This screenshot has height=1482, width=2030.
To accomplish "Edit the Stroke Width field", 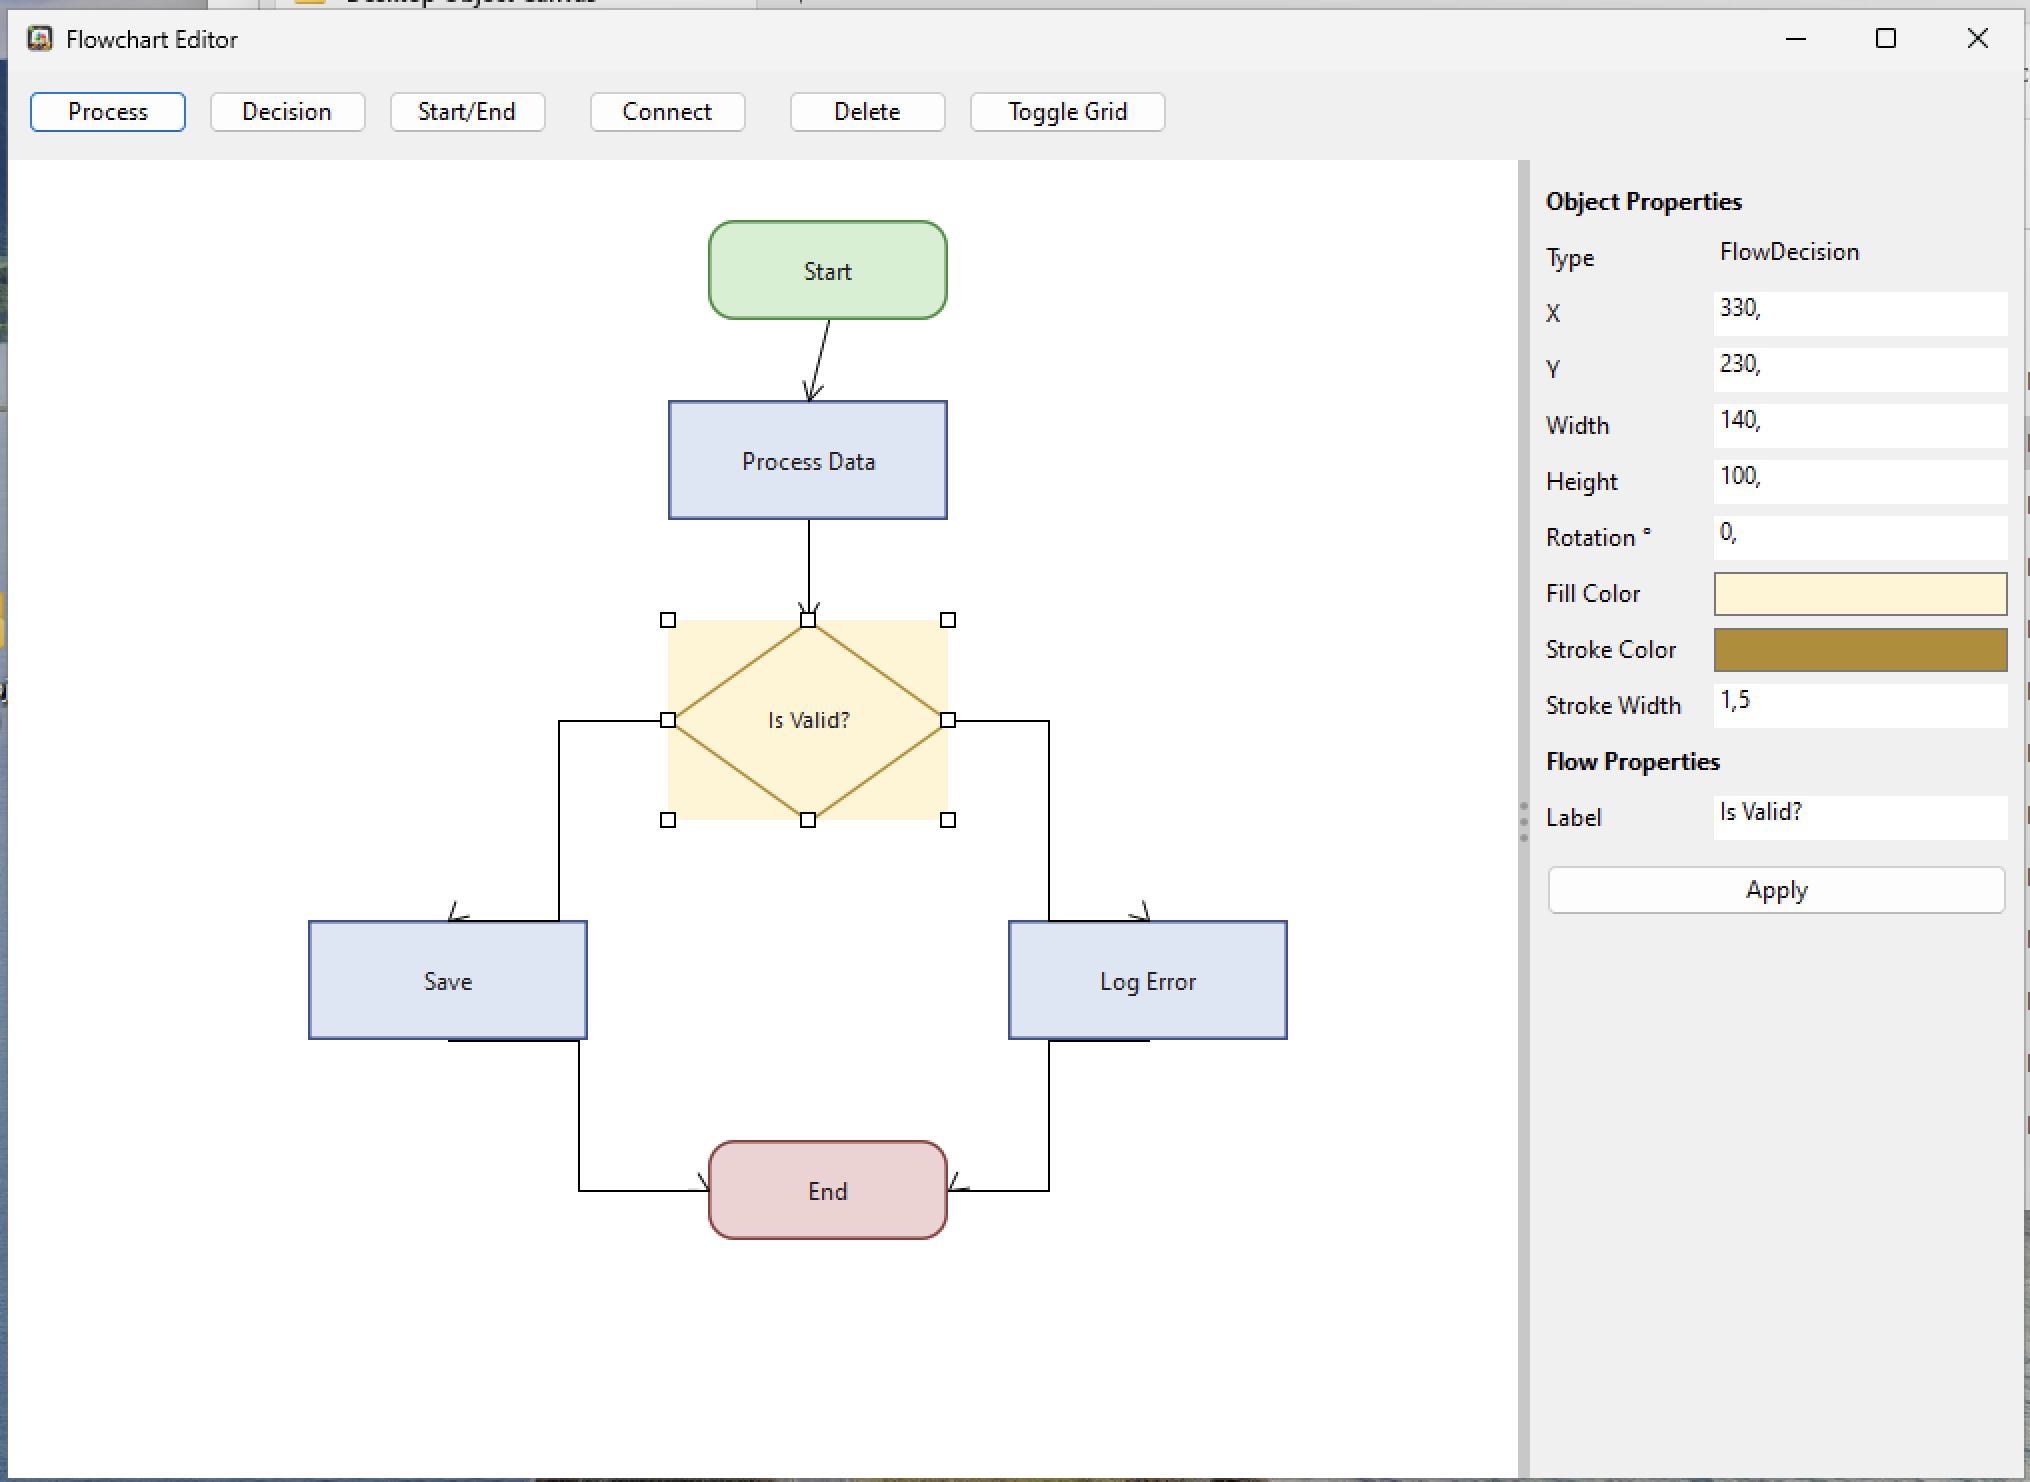I will pos(1859,704).
